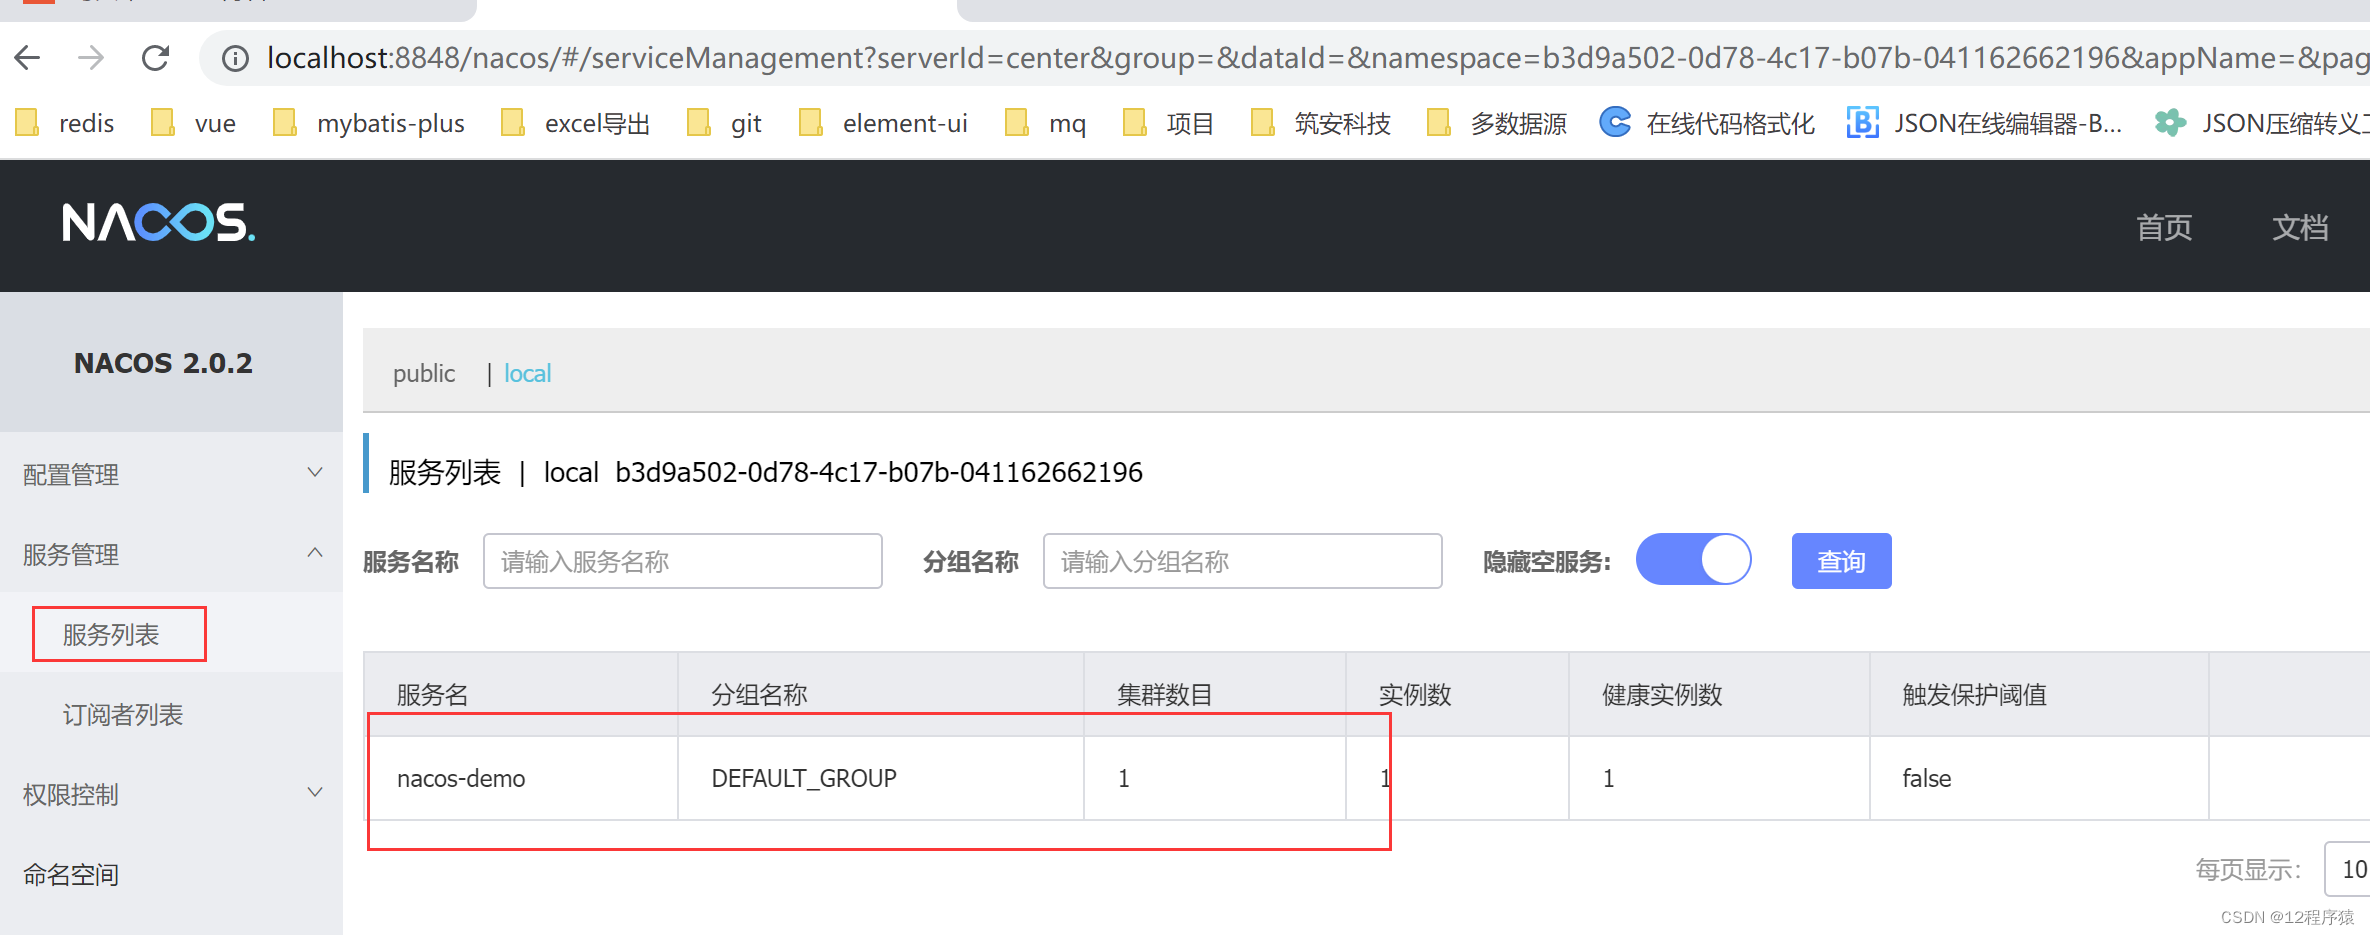Screen dimensions: 2370x935
Task: Open the 每页显示 page size dropdown
Action: [x=2348, y=869]
